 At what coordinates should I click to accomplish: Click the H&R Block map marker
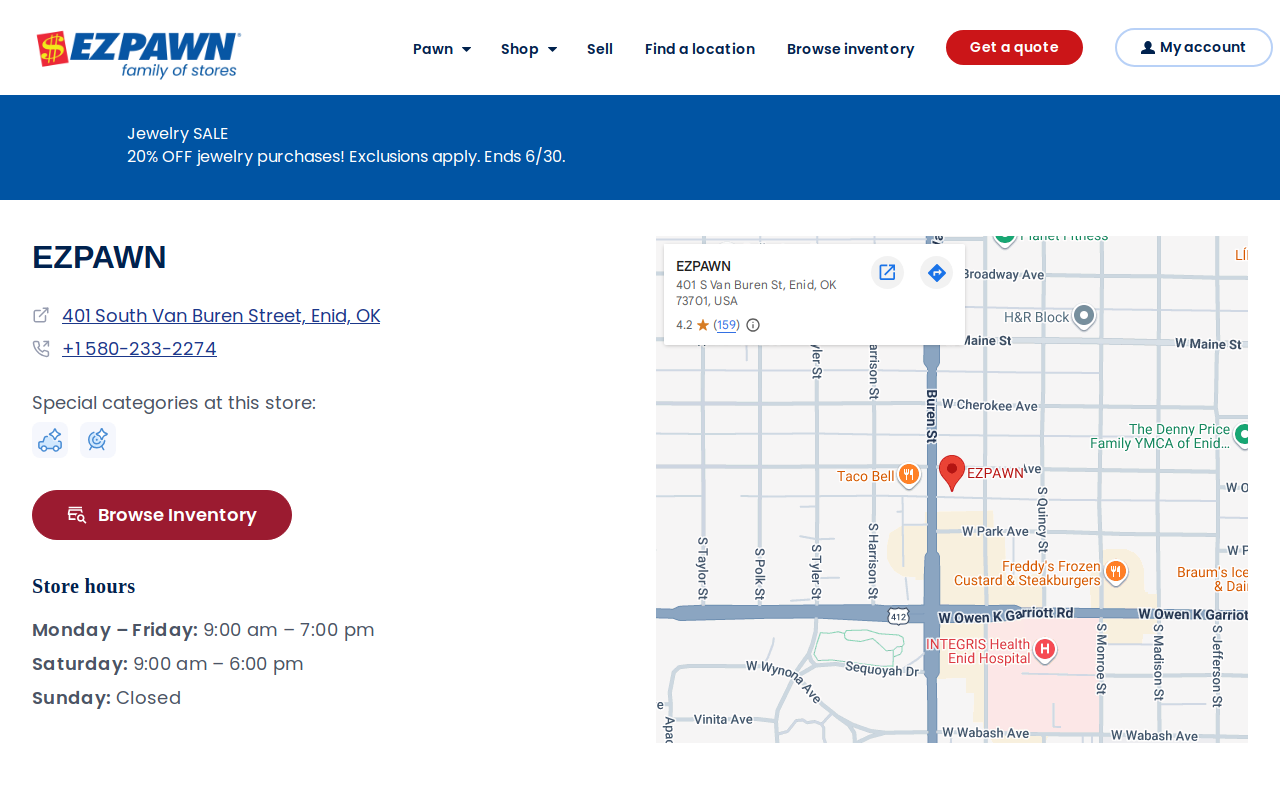tap(1084, 317)
